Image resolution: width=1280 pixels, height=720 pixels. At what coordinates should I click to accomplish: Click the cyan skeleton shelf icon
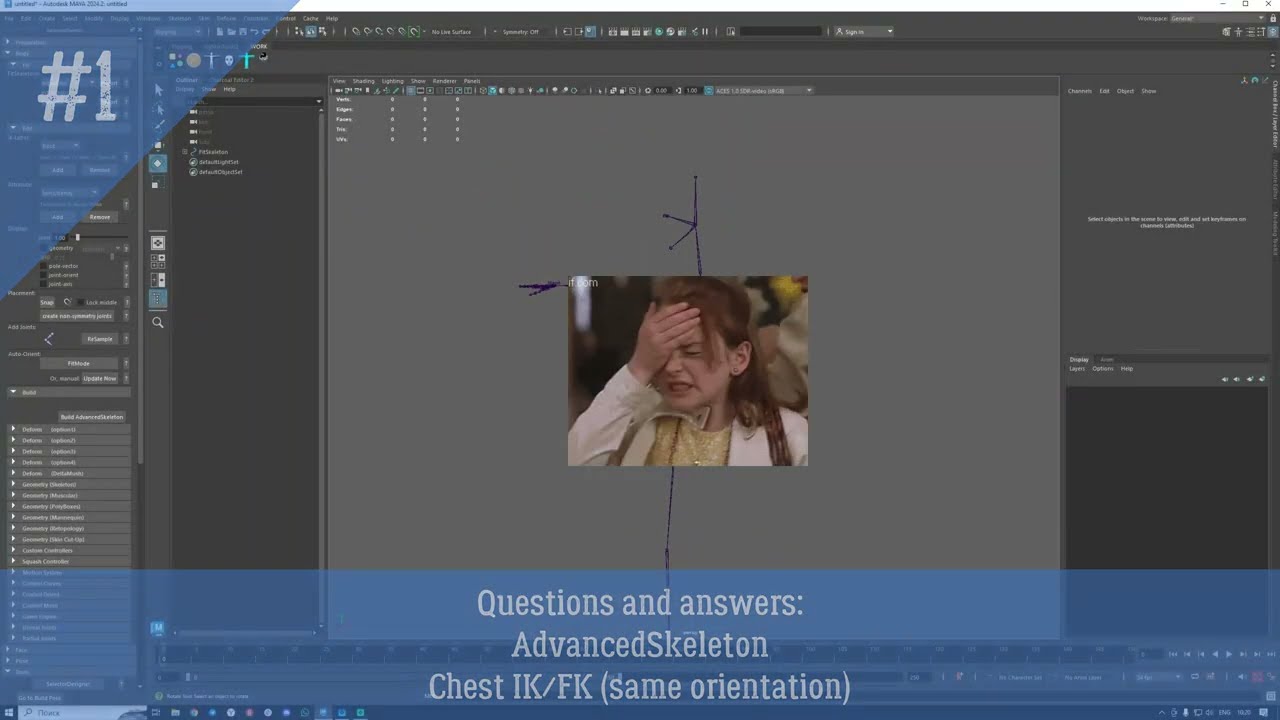[247, 60]
